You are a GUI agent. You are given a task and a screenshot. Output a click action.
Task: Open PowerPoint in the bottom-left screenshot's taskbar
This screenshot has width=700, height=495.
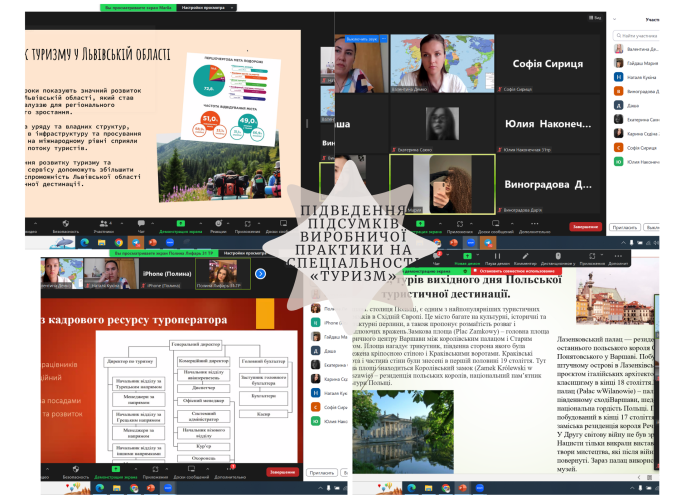pos(151,488)
